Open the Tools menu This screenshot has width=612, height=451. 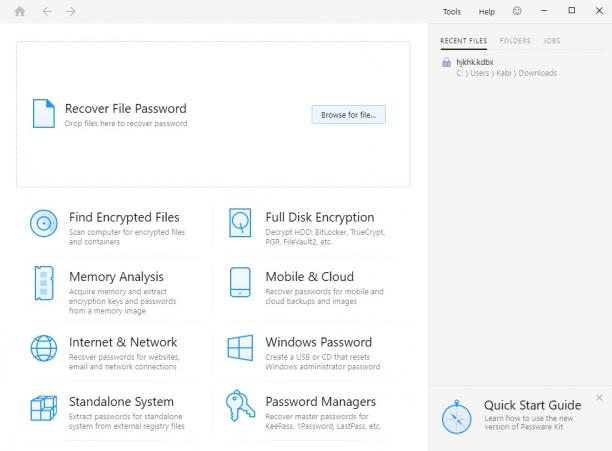[x=452, y=12]
